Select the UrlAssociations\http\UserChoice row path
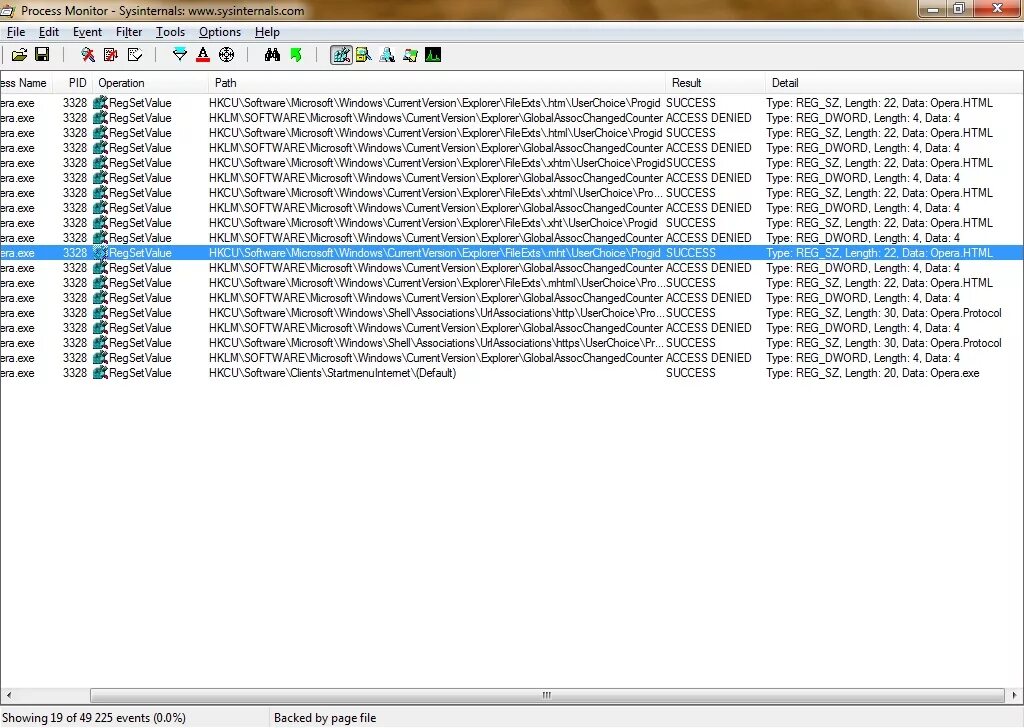 [436, 313]
